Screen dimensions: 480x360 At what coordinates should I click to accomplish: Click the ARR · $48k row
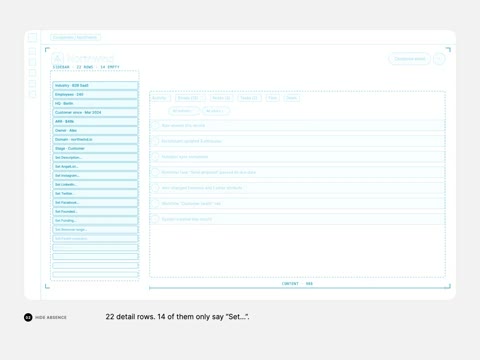point(95,122)
